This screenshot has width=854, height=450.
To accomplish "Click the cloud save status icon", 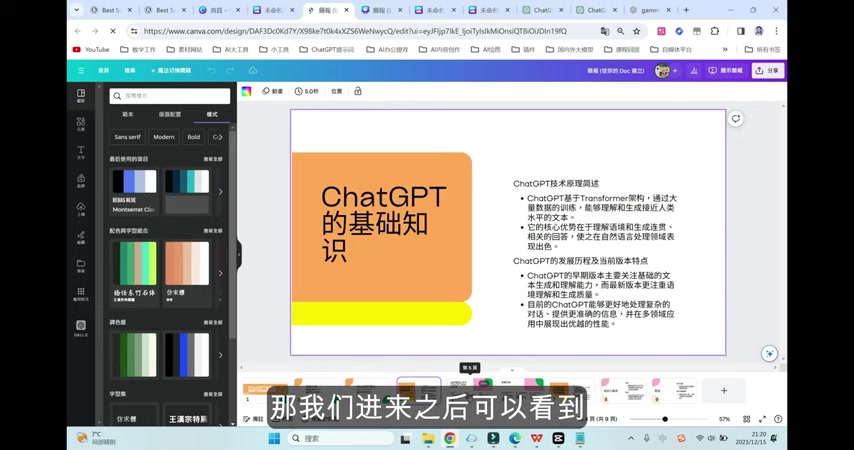I will (x=253, y=70).
